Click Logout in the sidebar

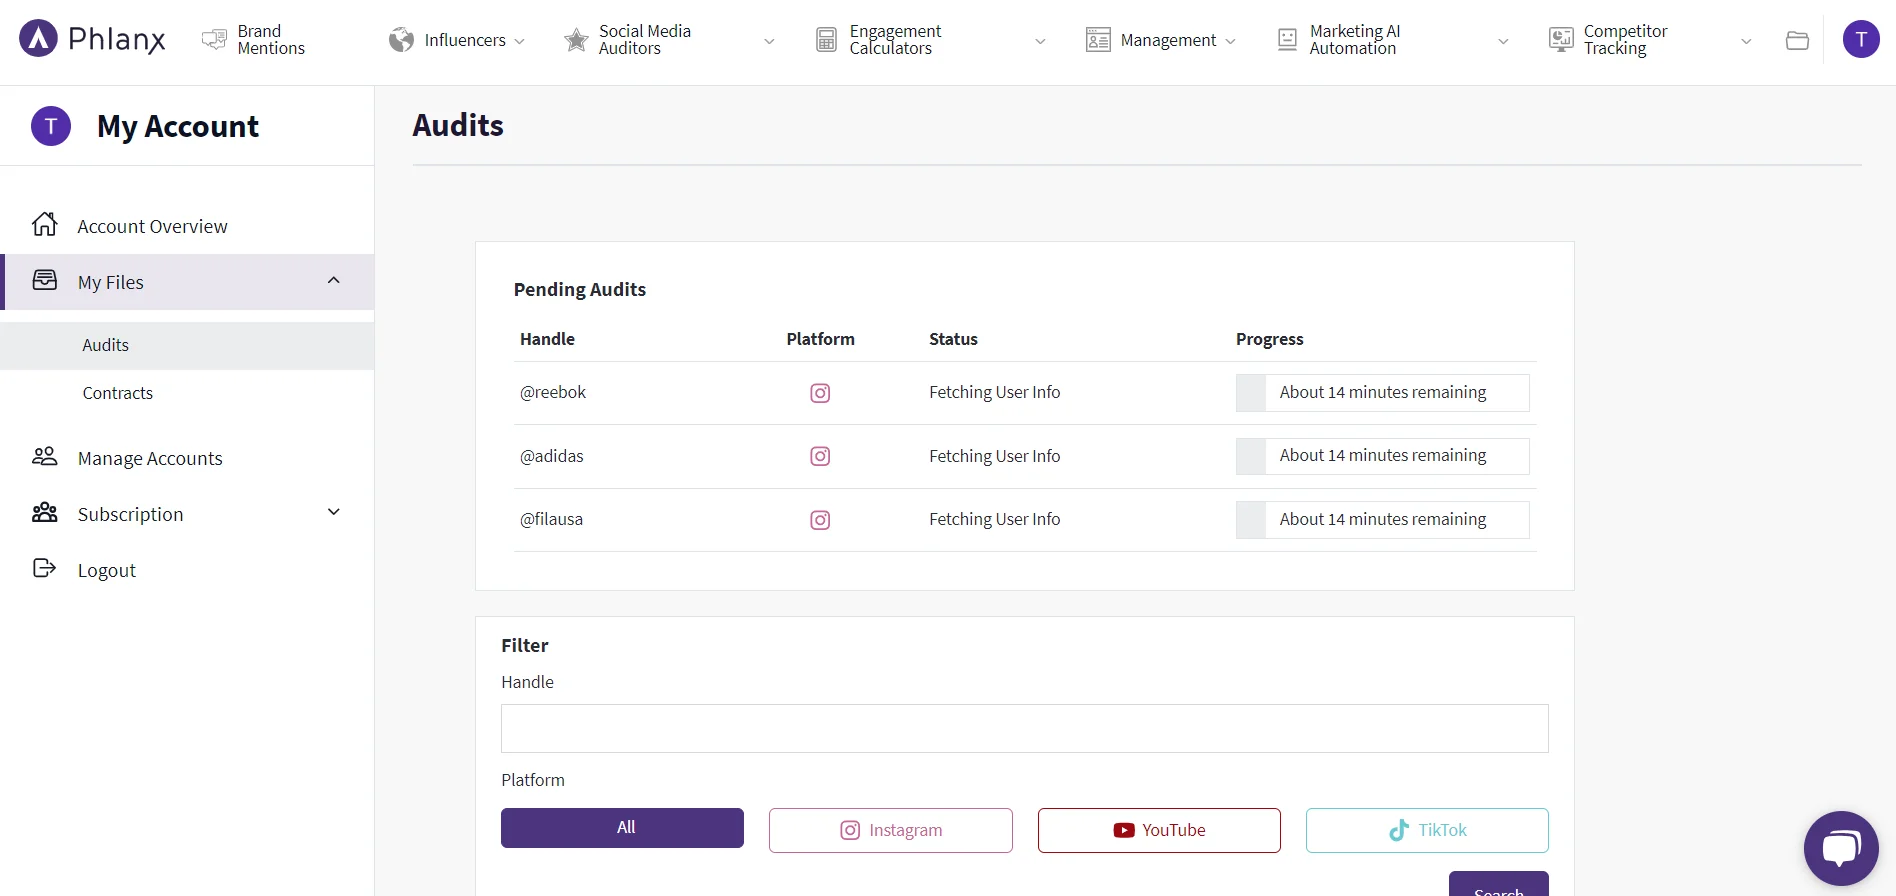[x=107, y=570]
